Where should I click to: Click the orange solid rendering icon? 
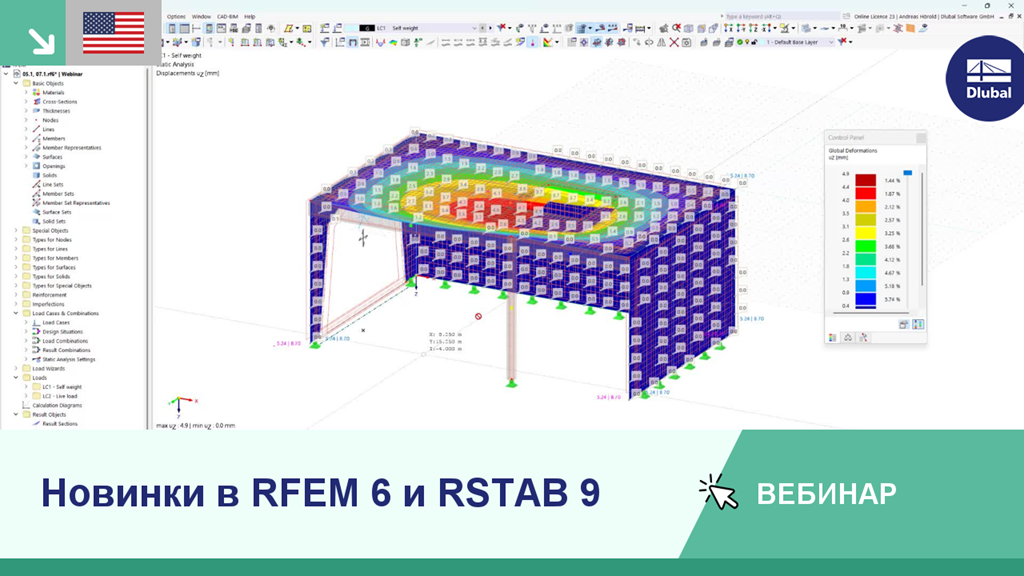(x=910, y=28)
